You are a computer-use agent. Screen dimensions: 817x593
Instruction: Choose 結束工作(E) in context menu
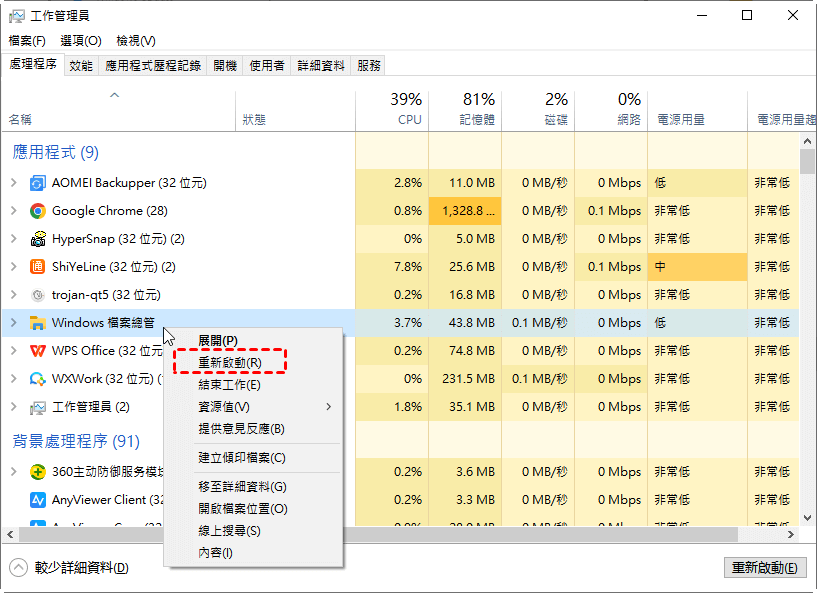[253, 385]
